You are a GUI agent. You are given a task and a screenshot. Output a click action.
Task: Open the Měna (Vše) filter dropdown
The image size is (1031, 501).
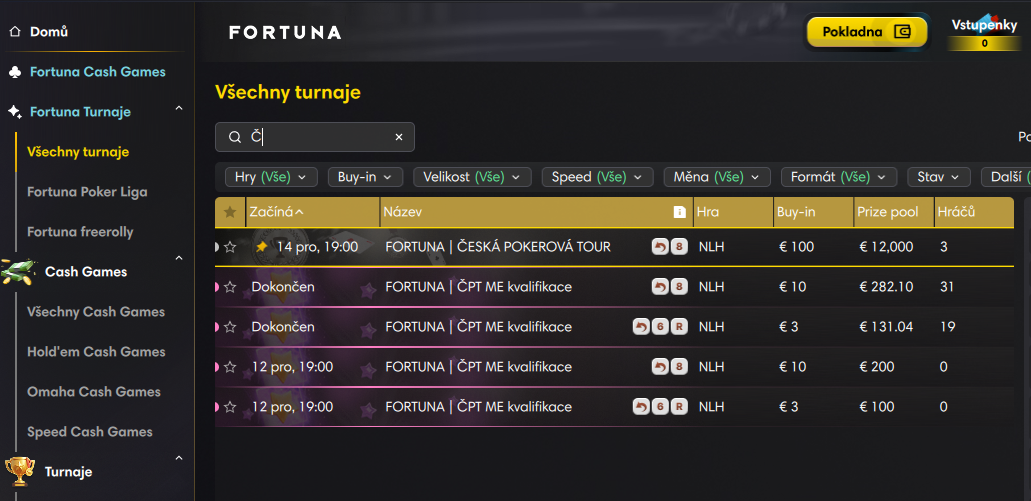[717, 177]
